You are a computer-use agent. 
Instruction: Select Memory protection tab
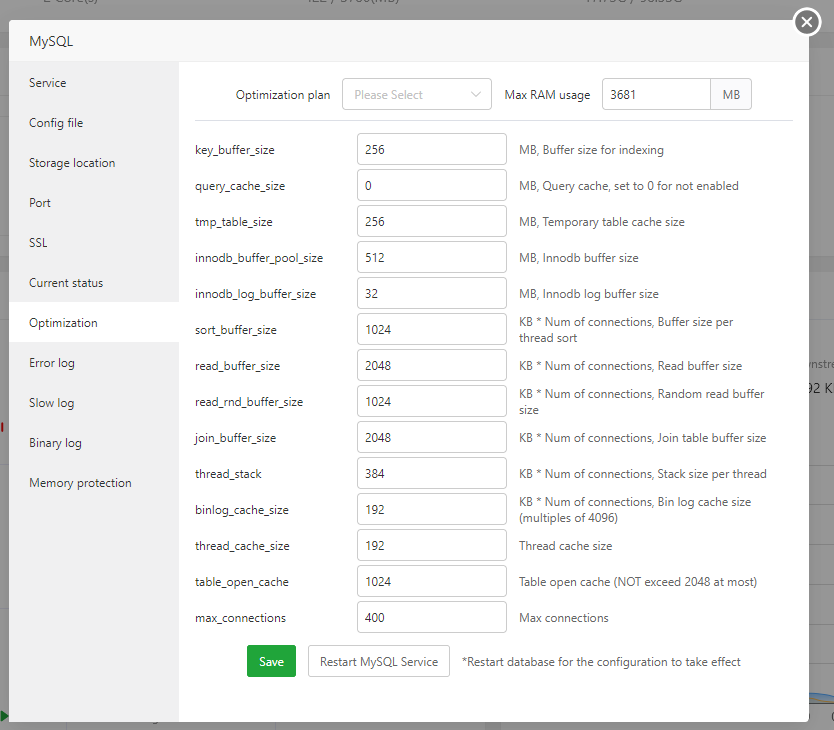coord(80,483)
